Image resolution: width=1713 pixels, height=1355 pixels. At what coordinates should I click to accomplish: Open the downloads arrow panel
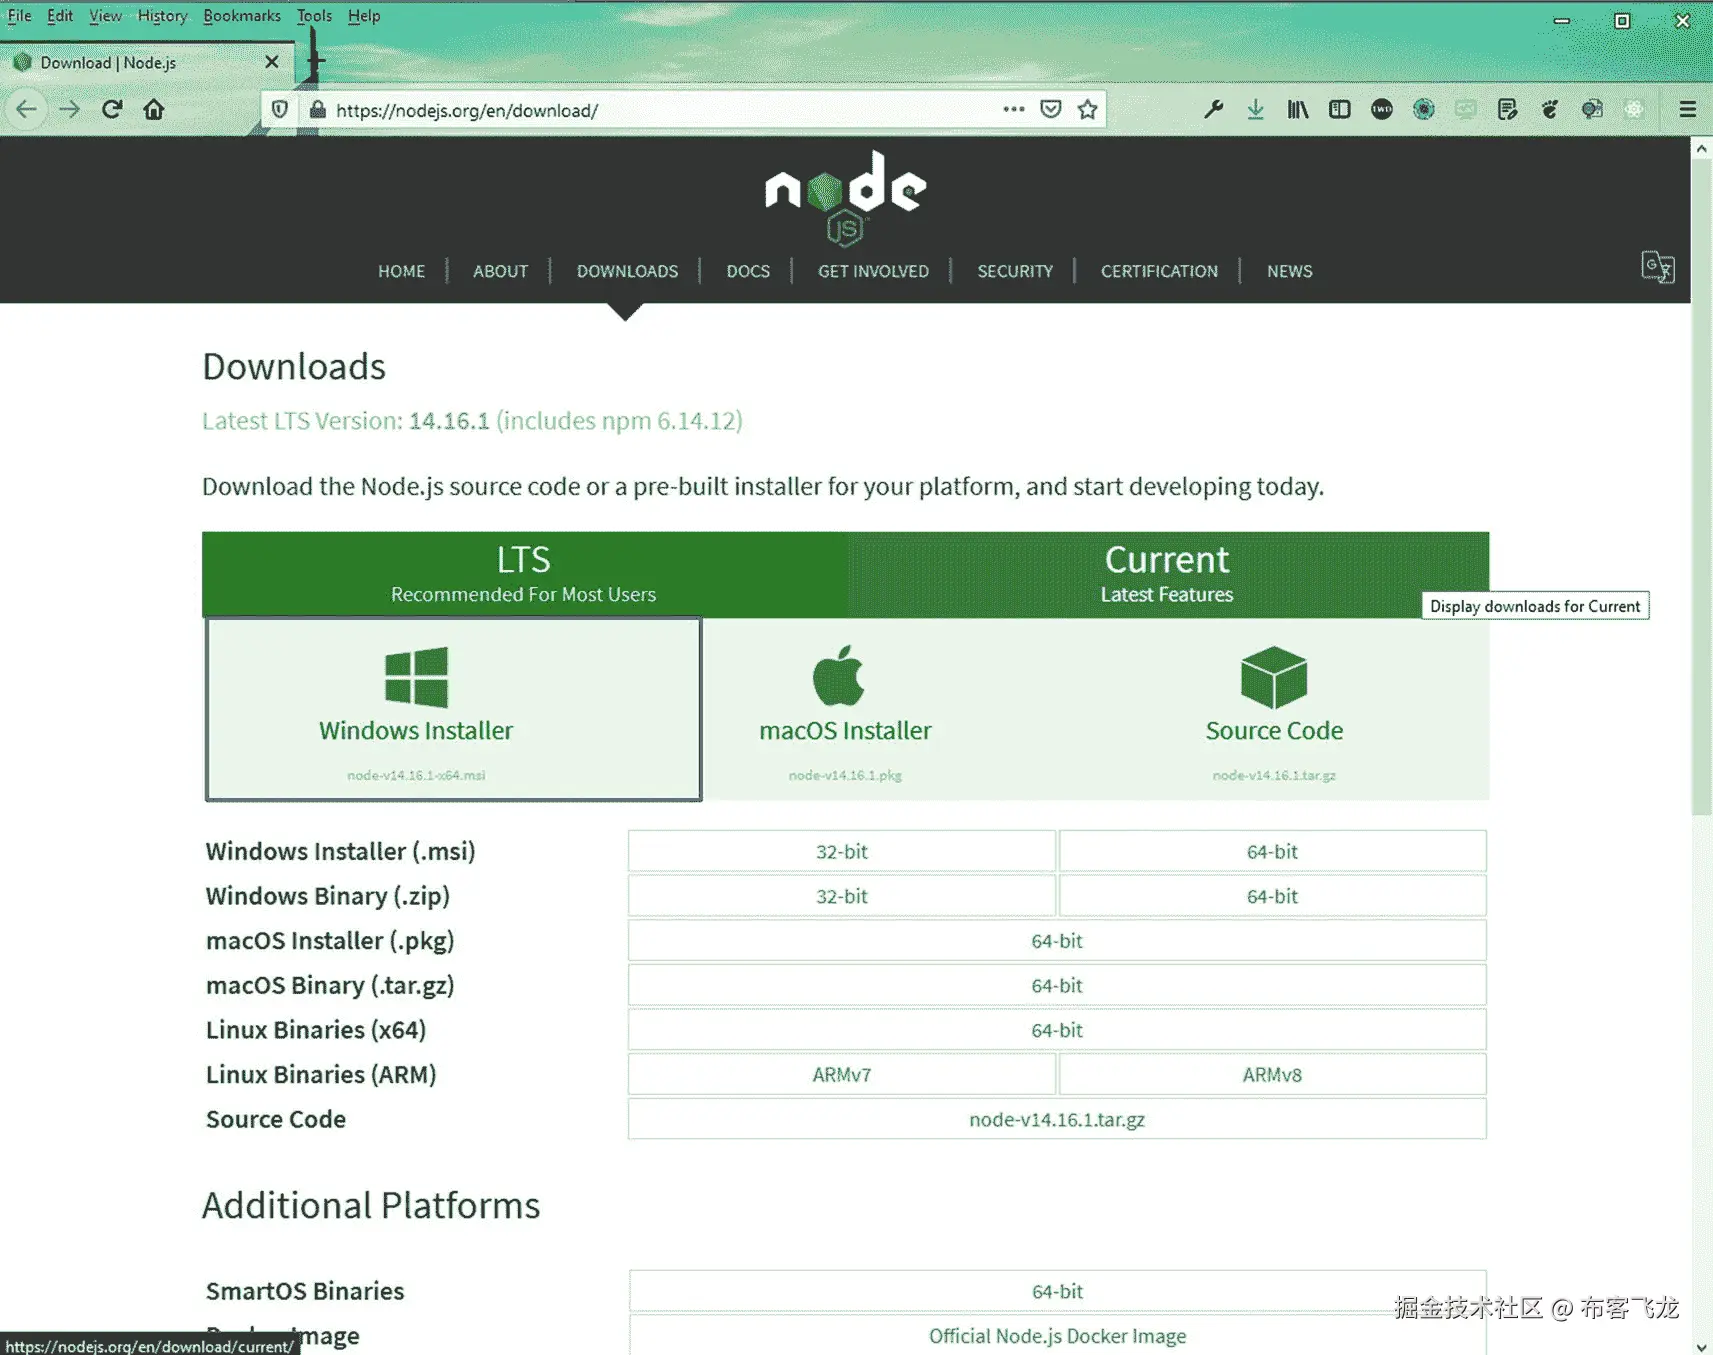pyautogui.click(x=1255, y=109)
